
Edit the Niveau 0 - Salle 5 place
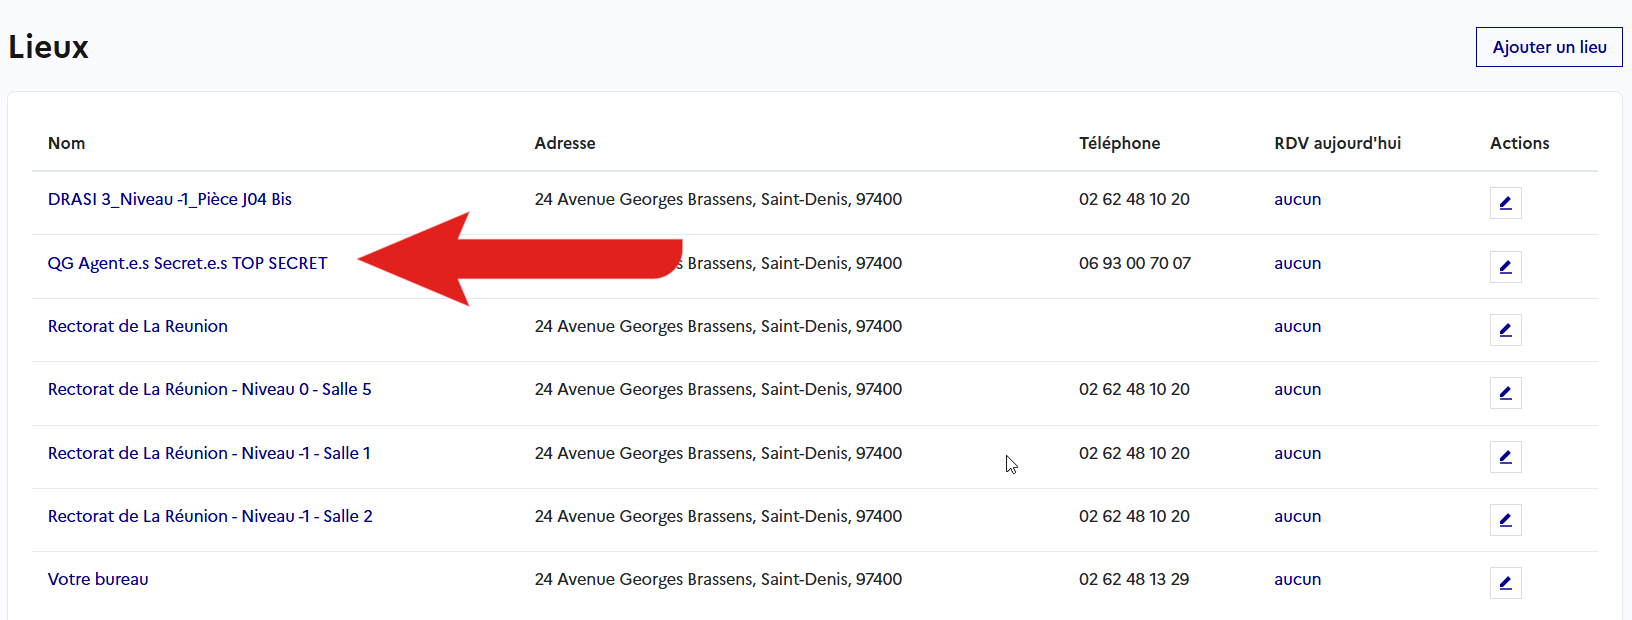[1505, 393]
